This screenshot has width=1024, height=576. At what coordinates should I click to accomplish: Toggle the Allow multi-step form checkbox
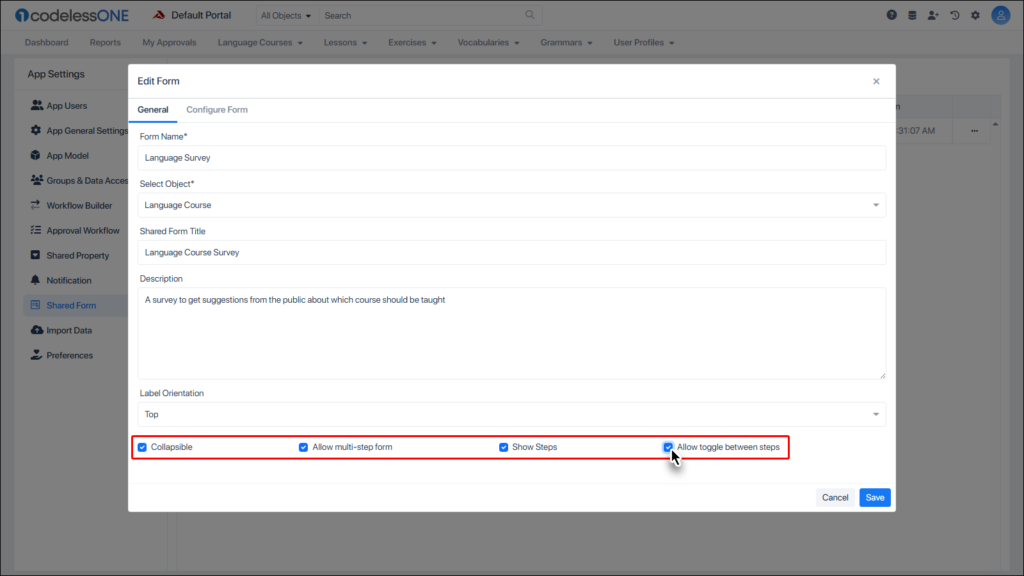303,447
